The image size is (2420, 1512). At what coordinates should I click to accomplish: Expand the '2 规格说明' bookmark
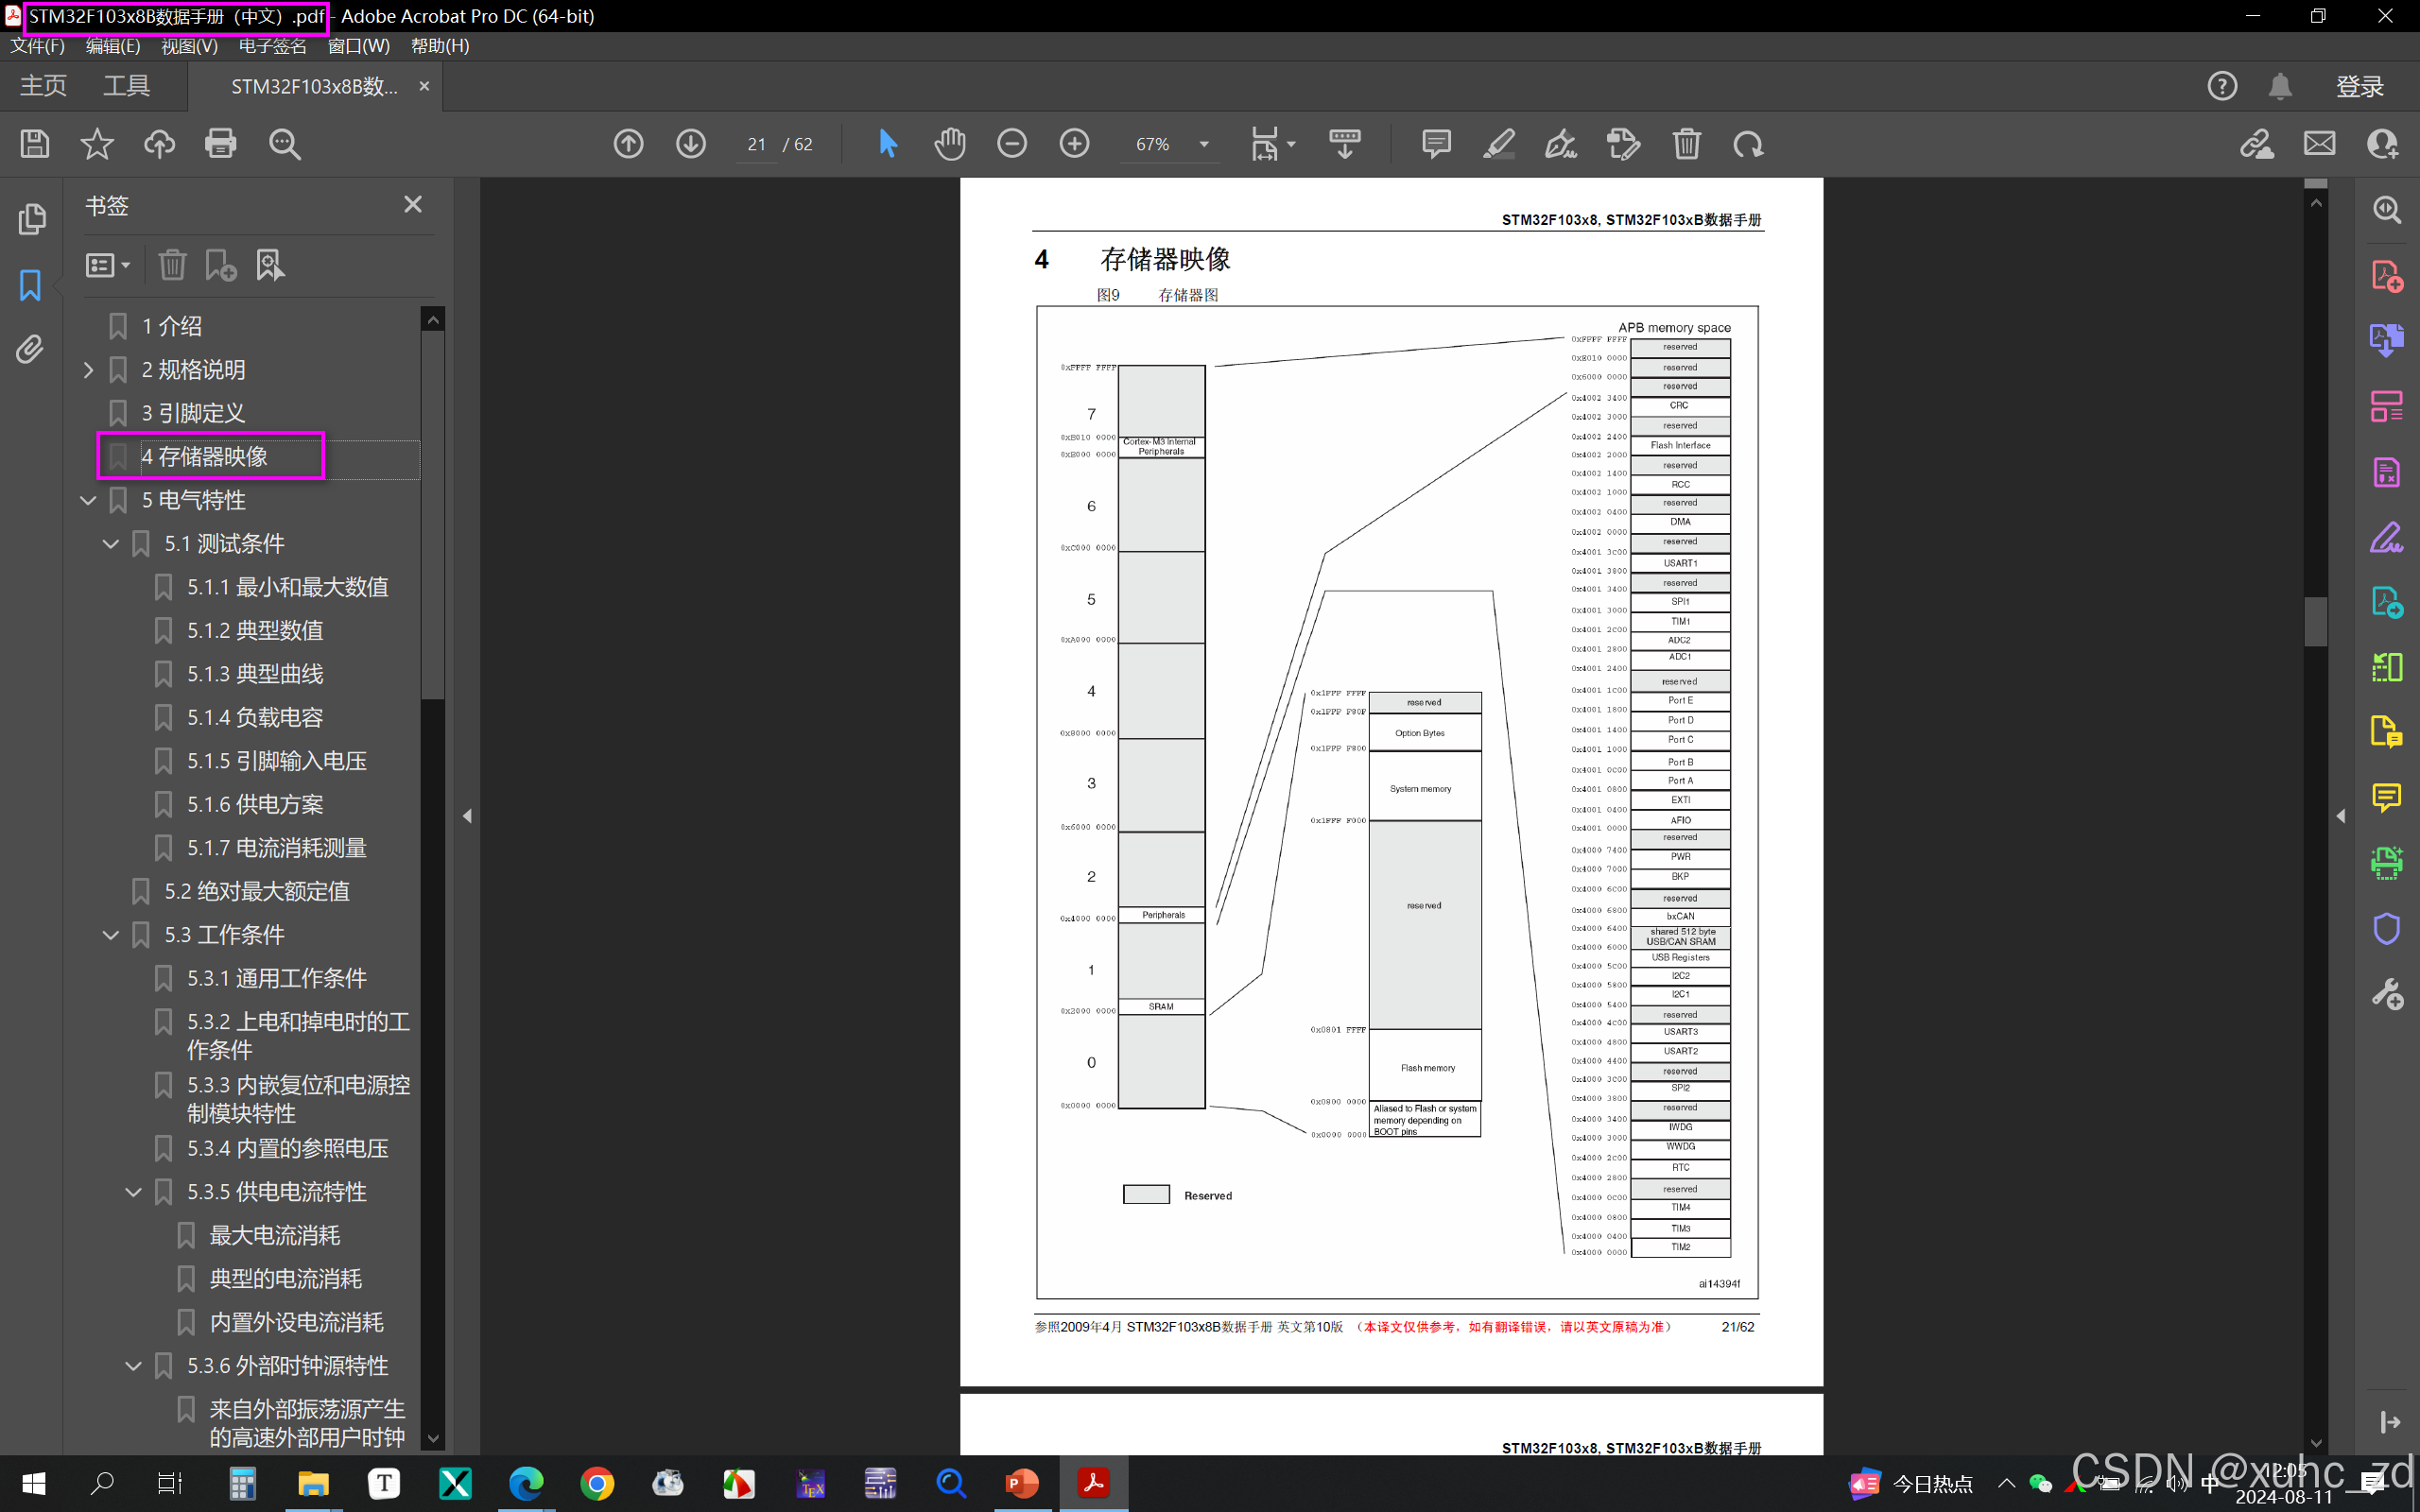(x=88, y=370)
